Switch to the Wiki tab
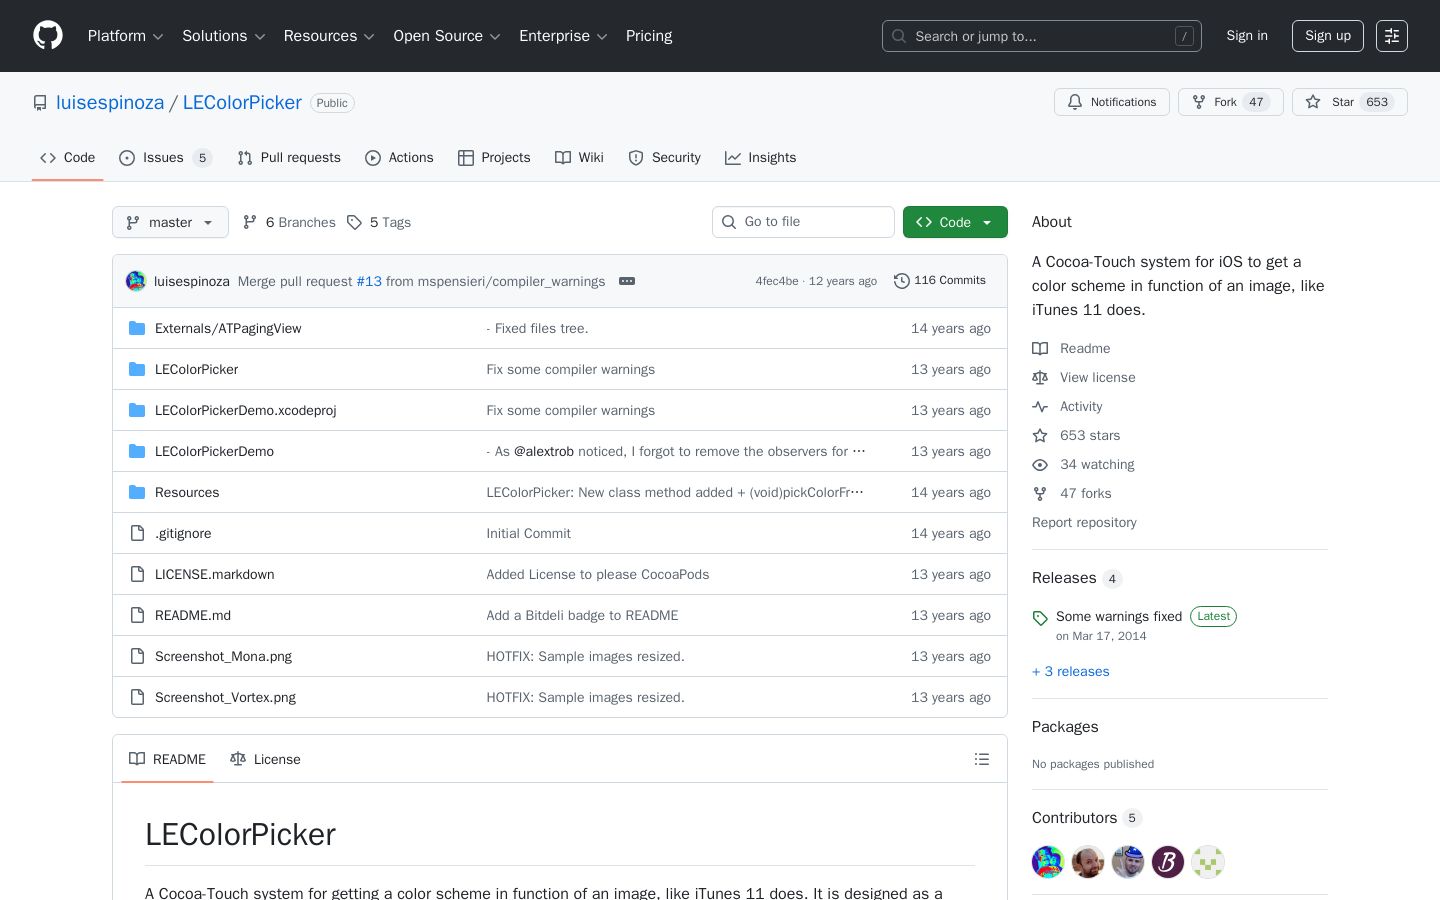The image size is (1440, 900). tap(579, 158)
